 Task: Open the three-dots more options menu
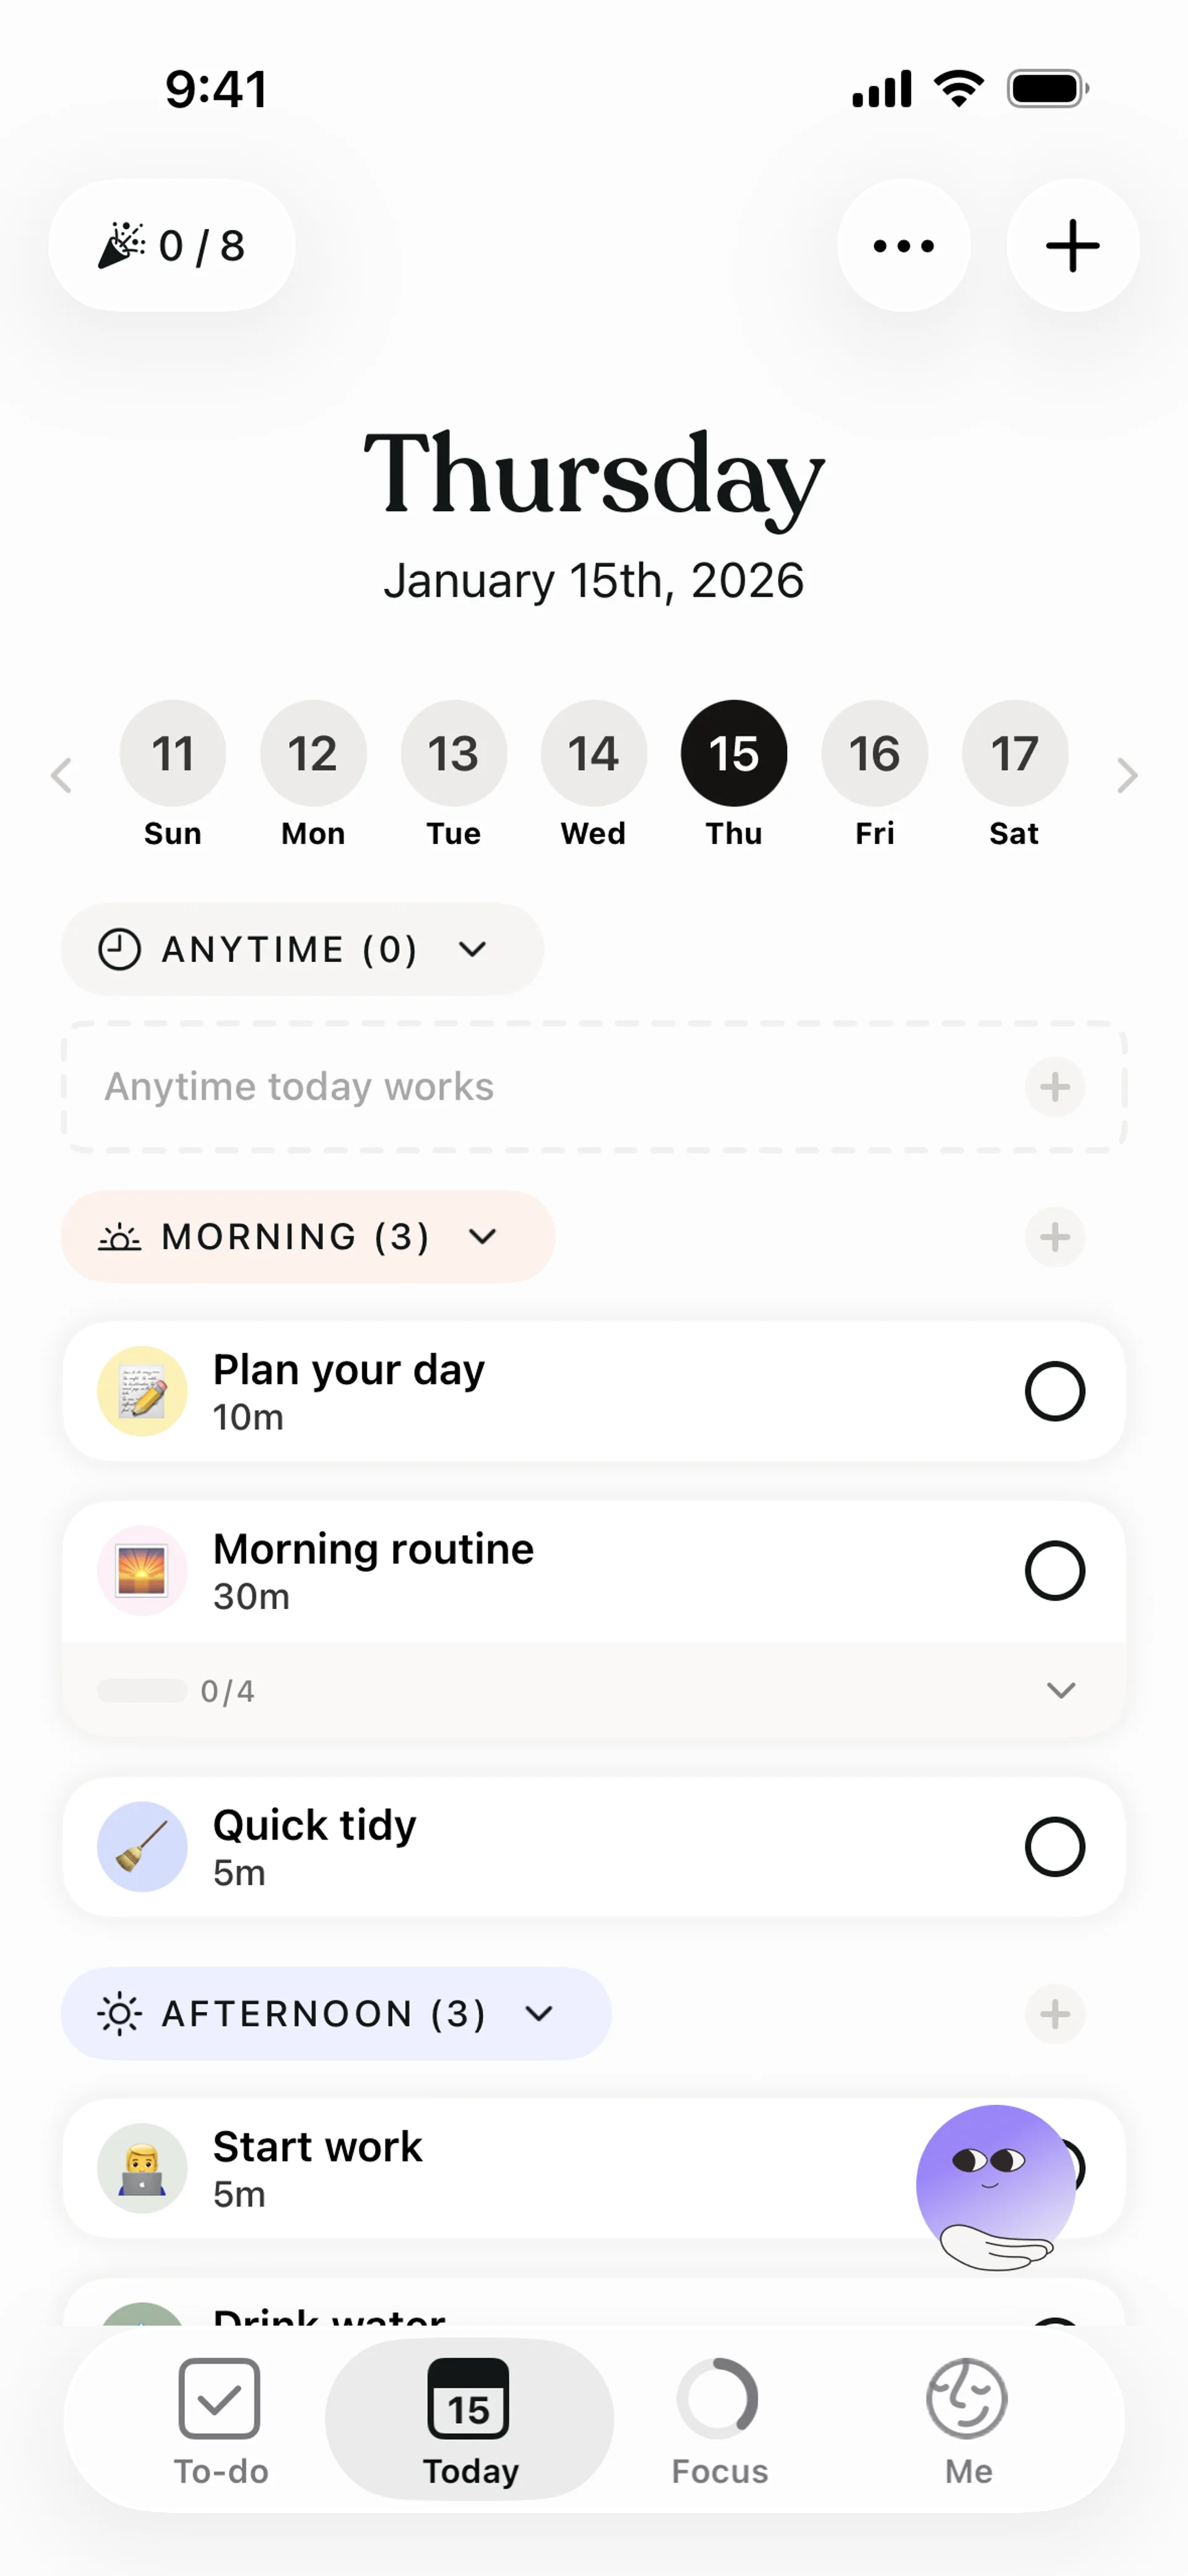(x=903, y=245)
